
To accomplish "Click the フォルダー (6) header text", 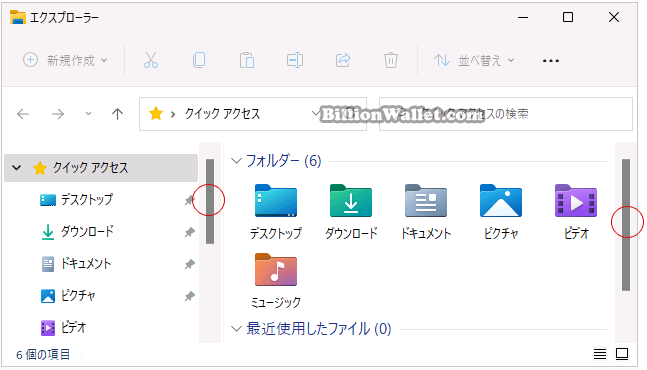I will pos(283,160).
